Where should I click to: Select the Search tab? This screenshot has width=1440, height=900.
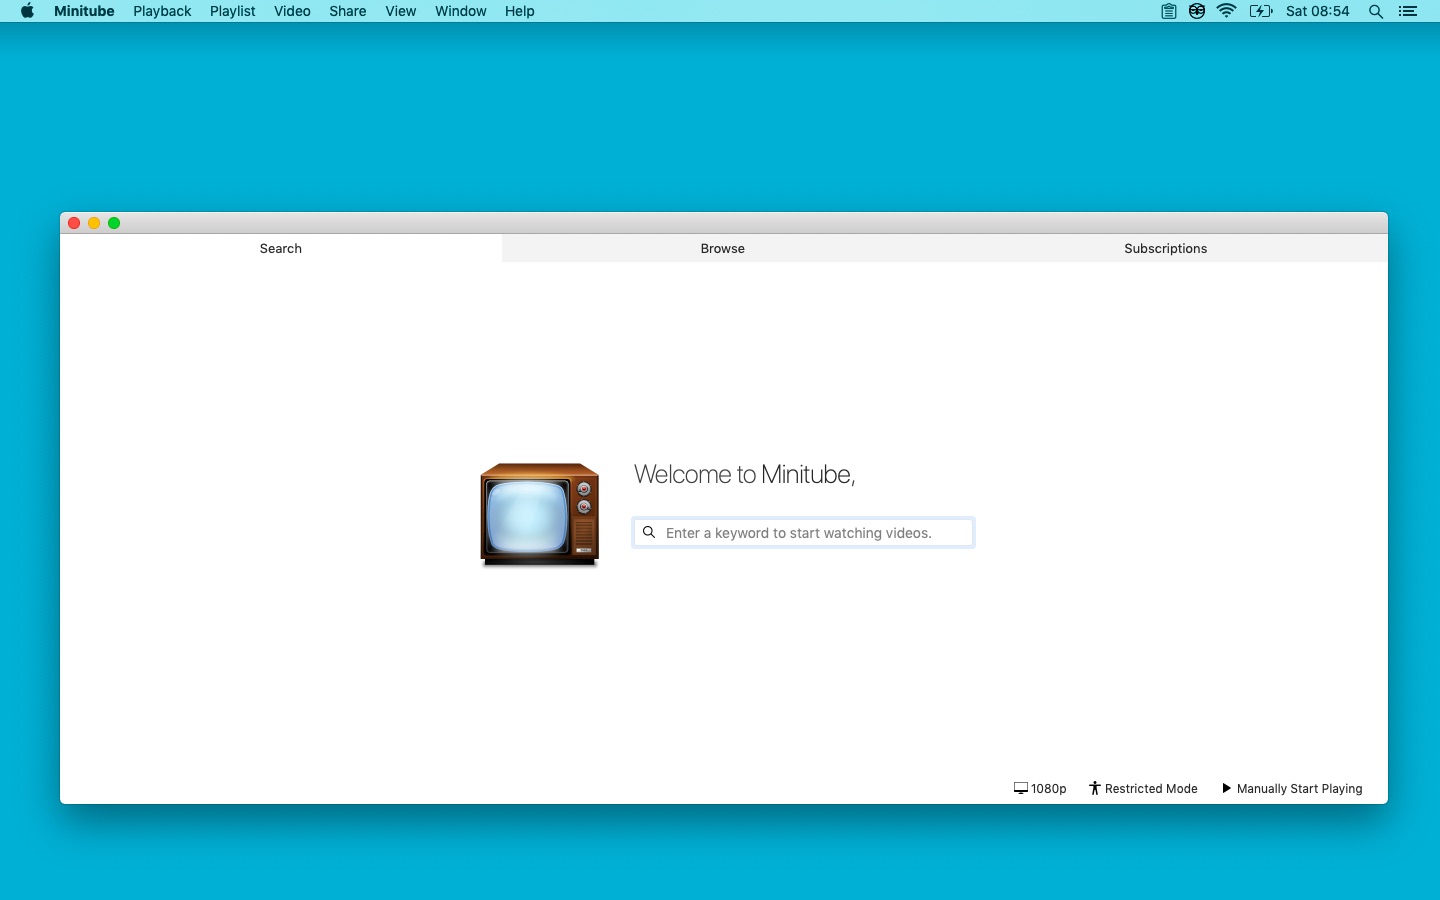click(x=281, y=248)
